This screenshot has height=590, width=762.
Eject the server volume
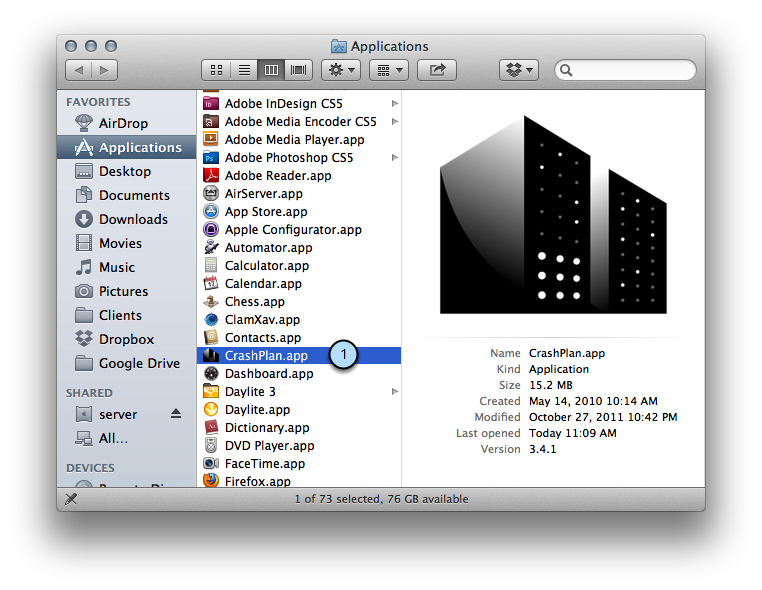pos(176,414)
